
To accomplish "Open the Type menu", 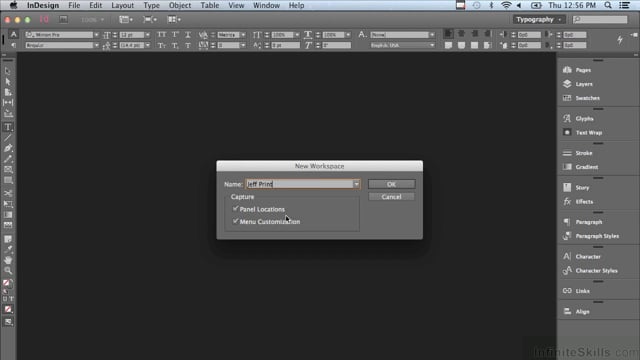I will 151,5.
